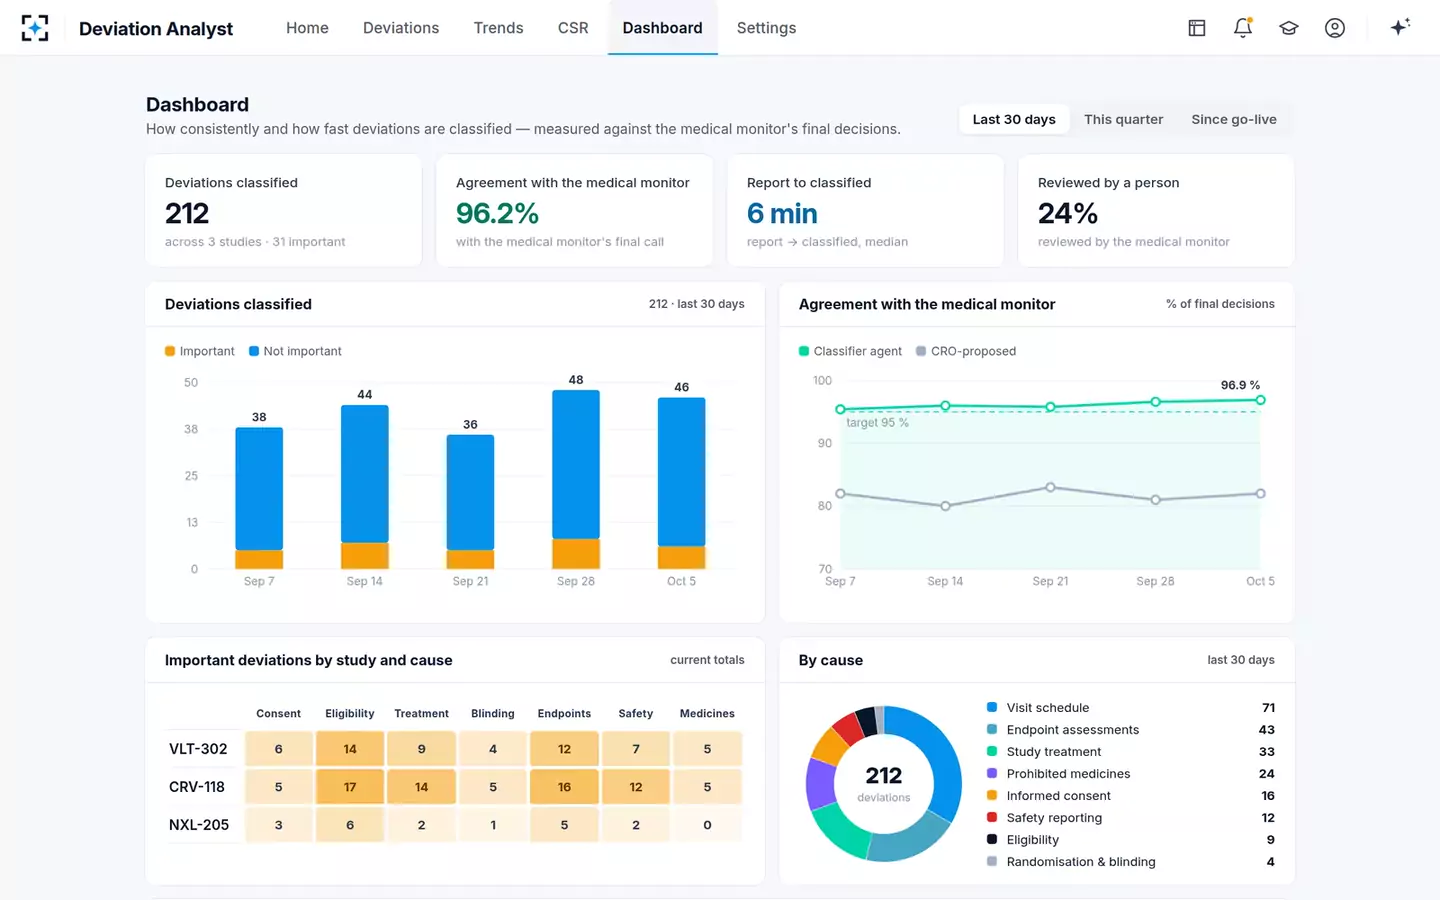This screenshot has width=1440, height=900.
Task: Click the Deviations classified 212 card
Action: (283, 210)
